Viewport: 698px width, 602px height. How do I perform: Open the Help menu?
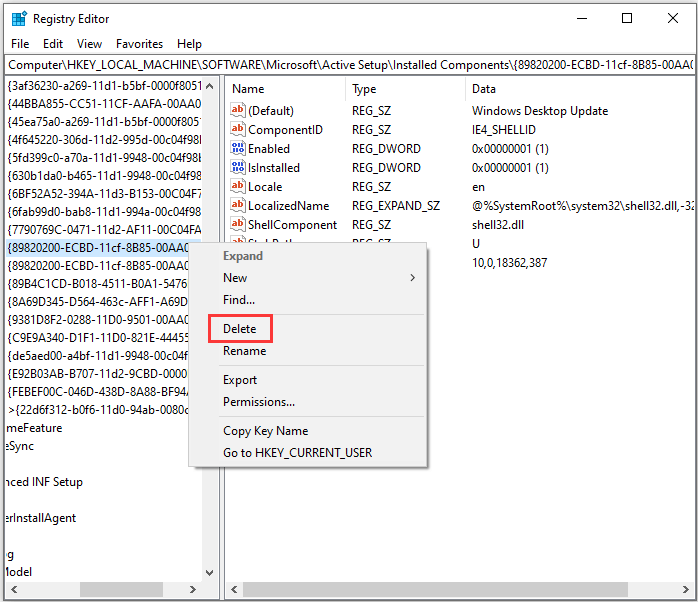point(189,44)
